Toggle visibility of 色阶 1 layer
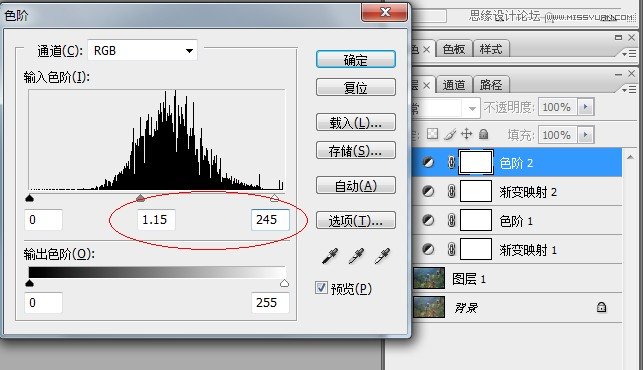 pyautogui.click(x=428, y=221)
